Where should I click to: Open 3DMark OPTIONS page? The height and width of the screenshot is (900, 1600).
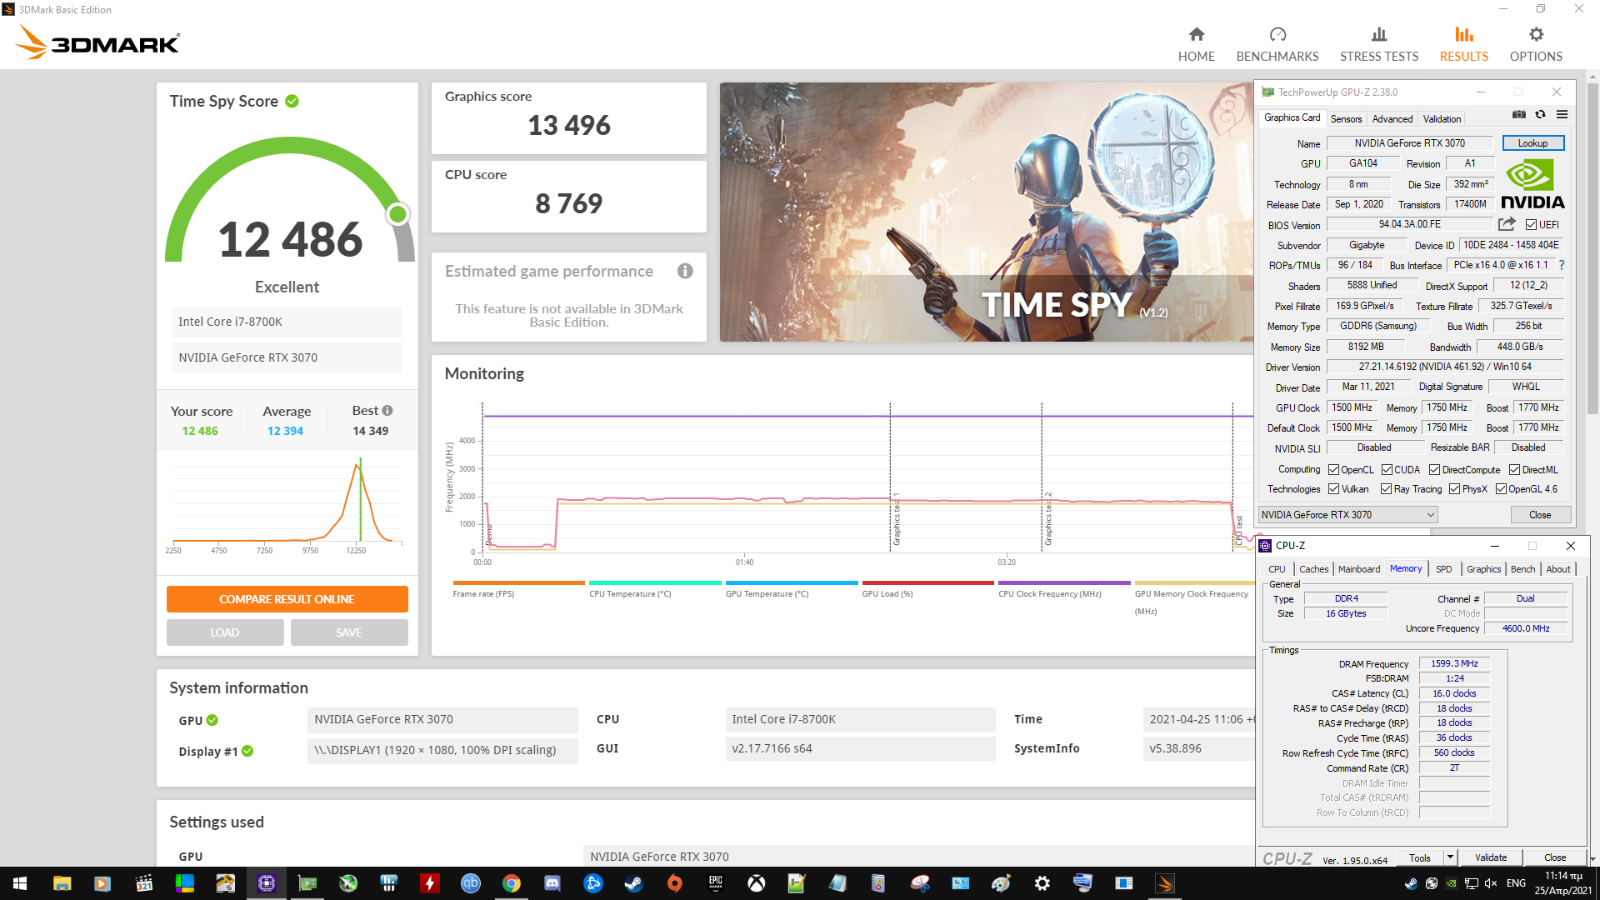(1536, 45)
